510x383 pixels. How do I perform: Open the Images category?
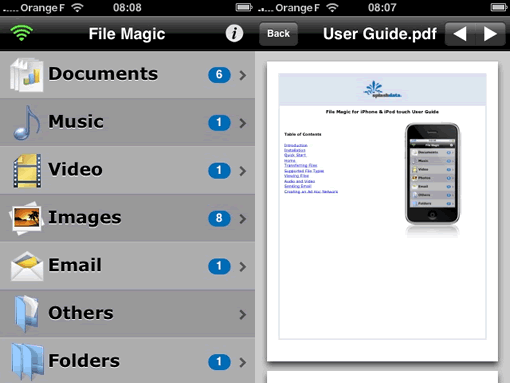(x=127, y=218)
